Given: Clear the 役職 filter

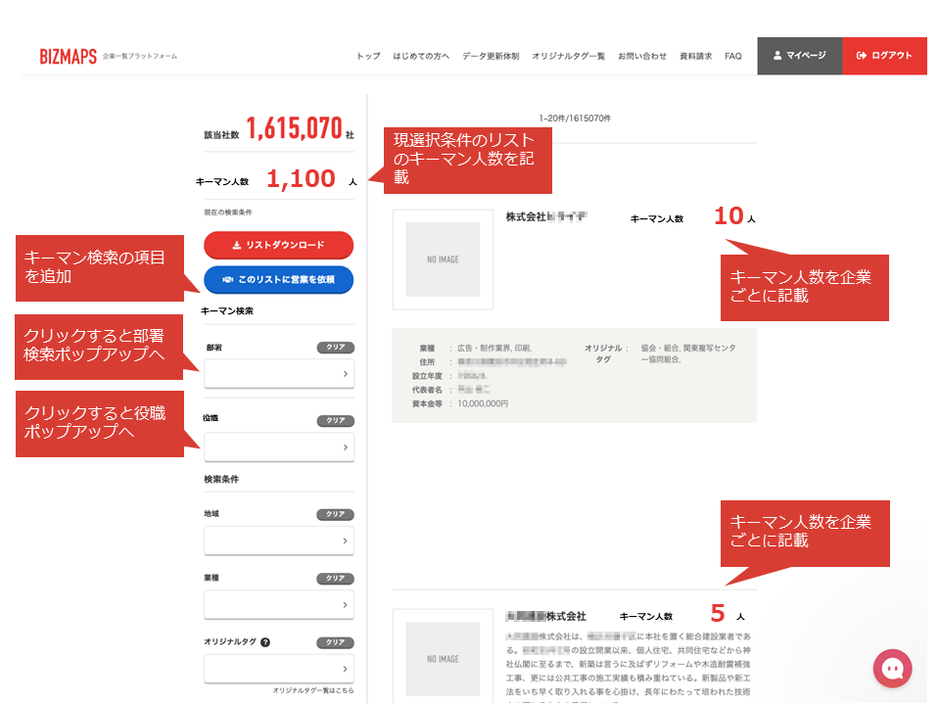Looking at the screenshot, I should point(335,421).
